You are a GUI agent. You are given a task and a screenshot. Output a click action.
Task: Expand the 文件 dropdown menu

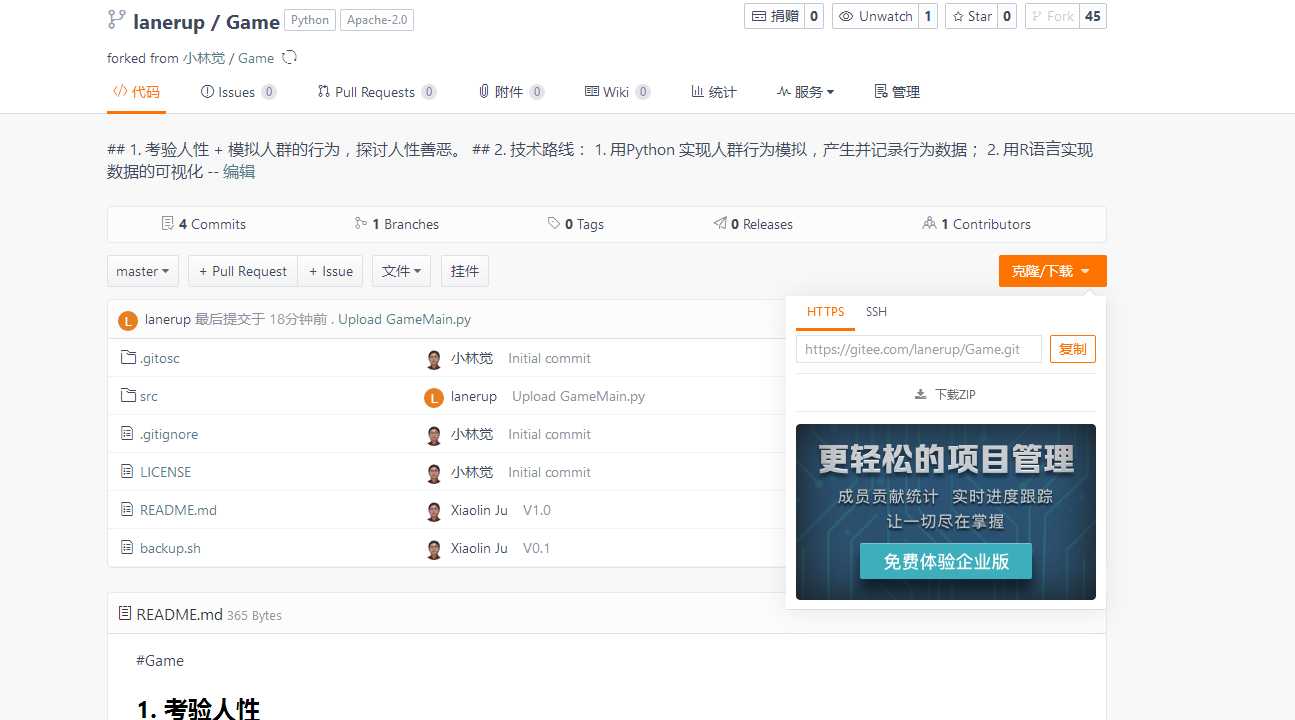402,271
